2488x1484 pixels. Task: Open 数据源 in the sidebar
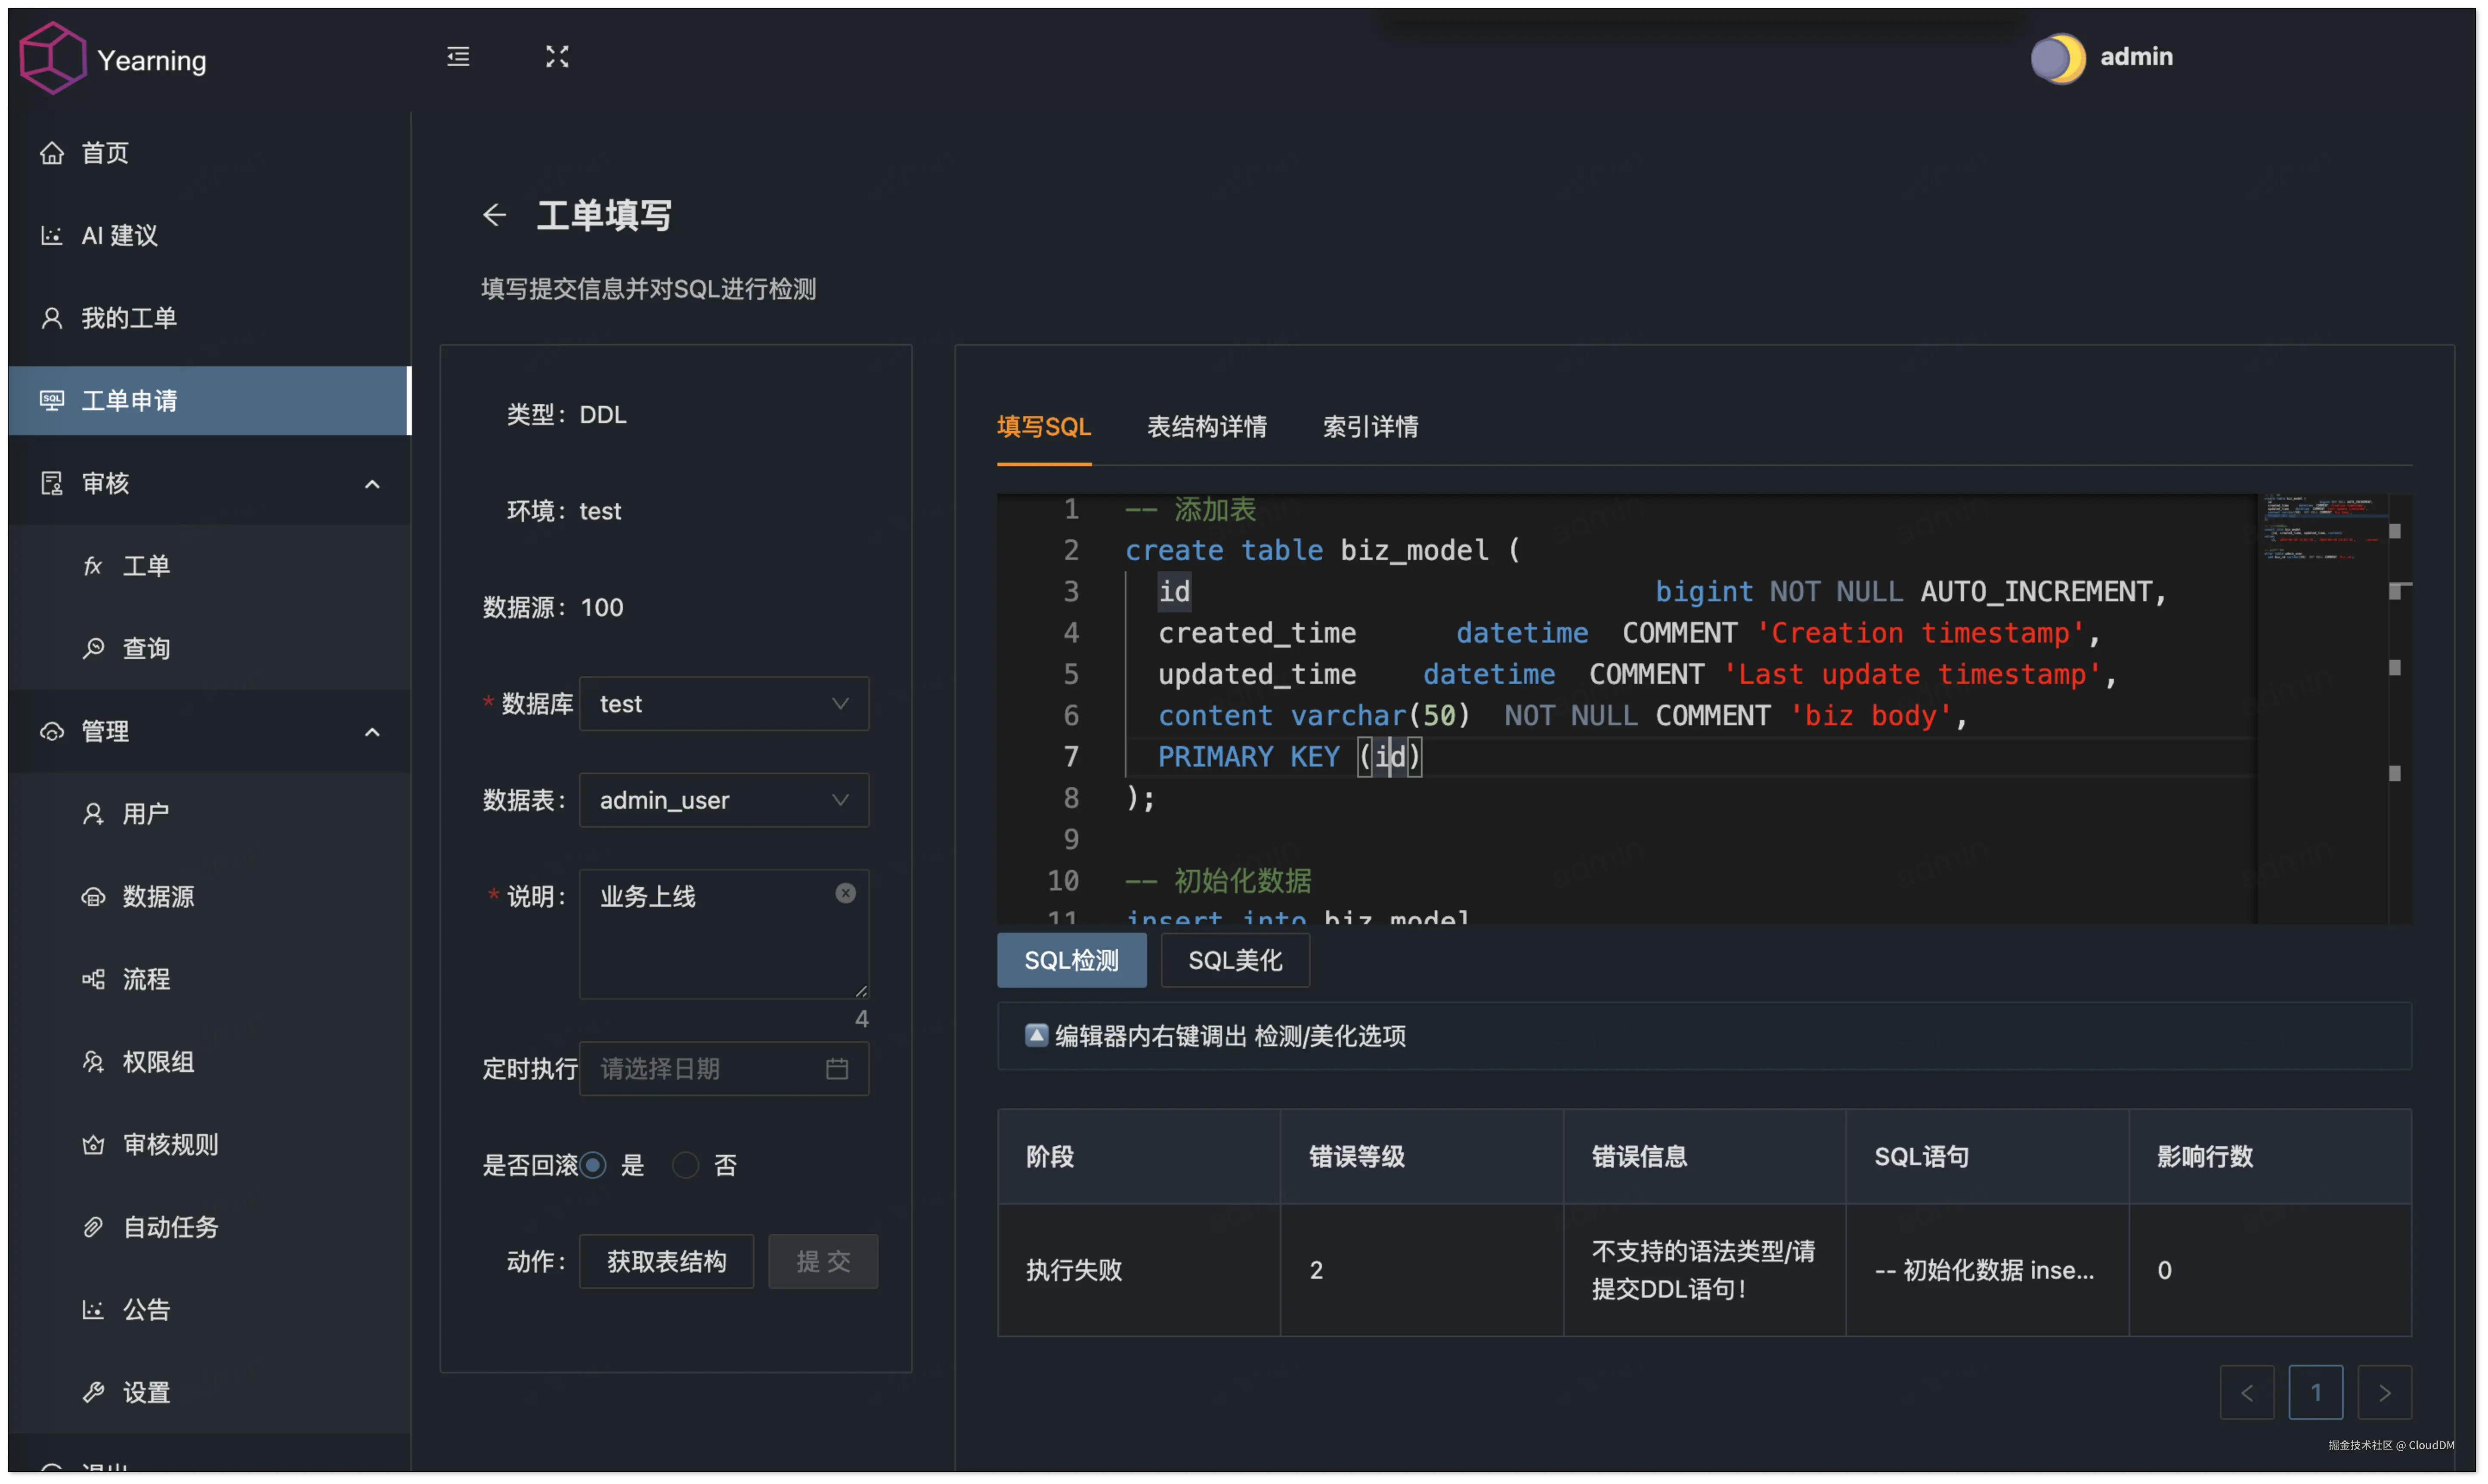pos(158,896)
